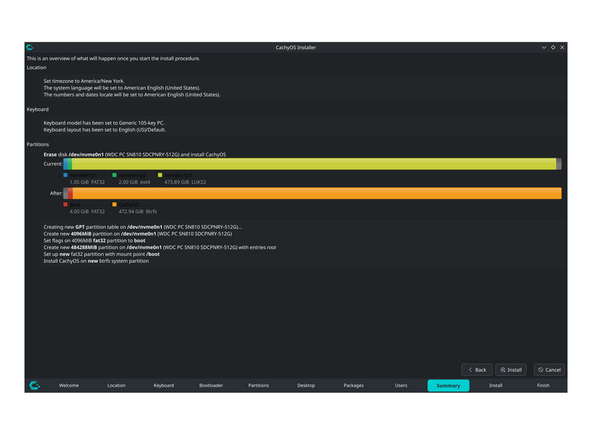Image resolution: width=592 pixels, height=444 pixels.
Task: Click orange CachyOS partition legend swatch
Action: coord(114,205)
